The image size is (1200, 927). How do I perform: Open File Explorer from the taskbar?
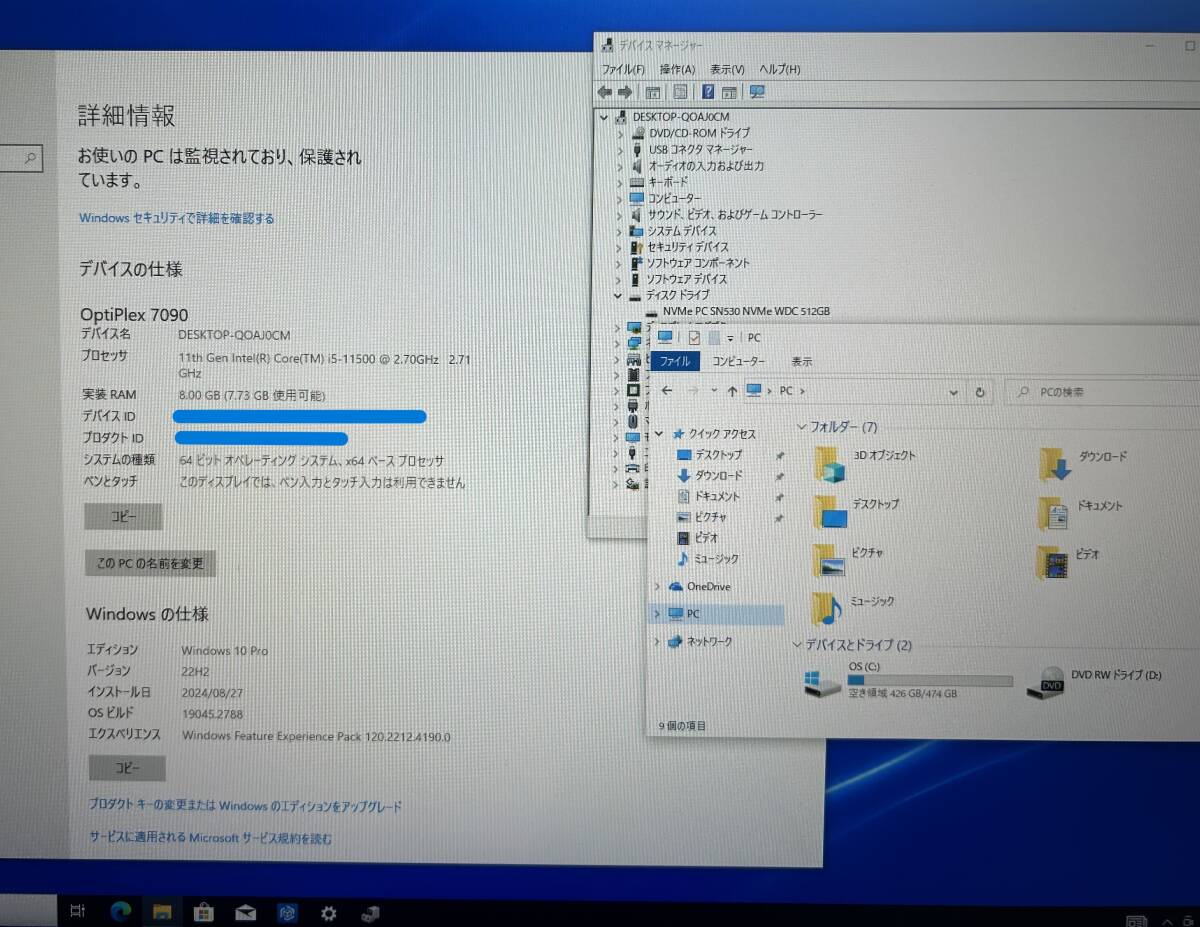click(x=162, y=912)
